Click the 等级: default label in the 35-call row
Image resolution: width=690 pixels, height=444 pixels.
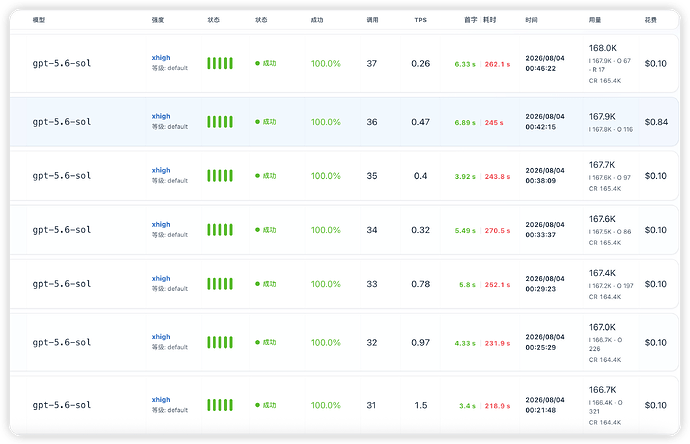tap(170, 180)
